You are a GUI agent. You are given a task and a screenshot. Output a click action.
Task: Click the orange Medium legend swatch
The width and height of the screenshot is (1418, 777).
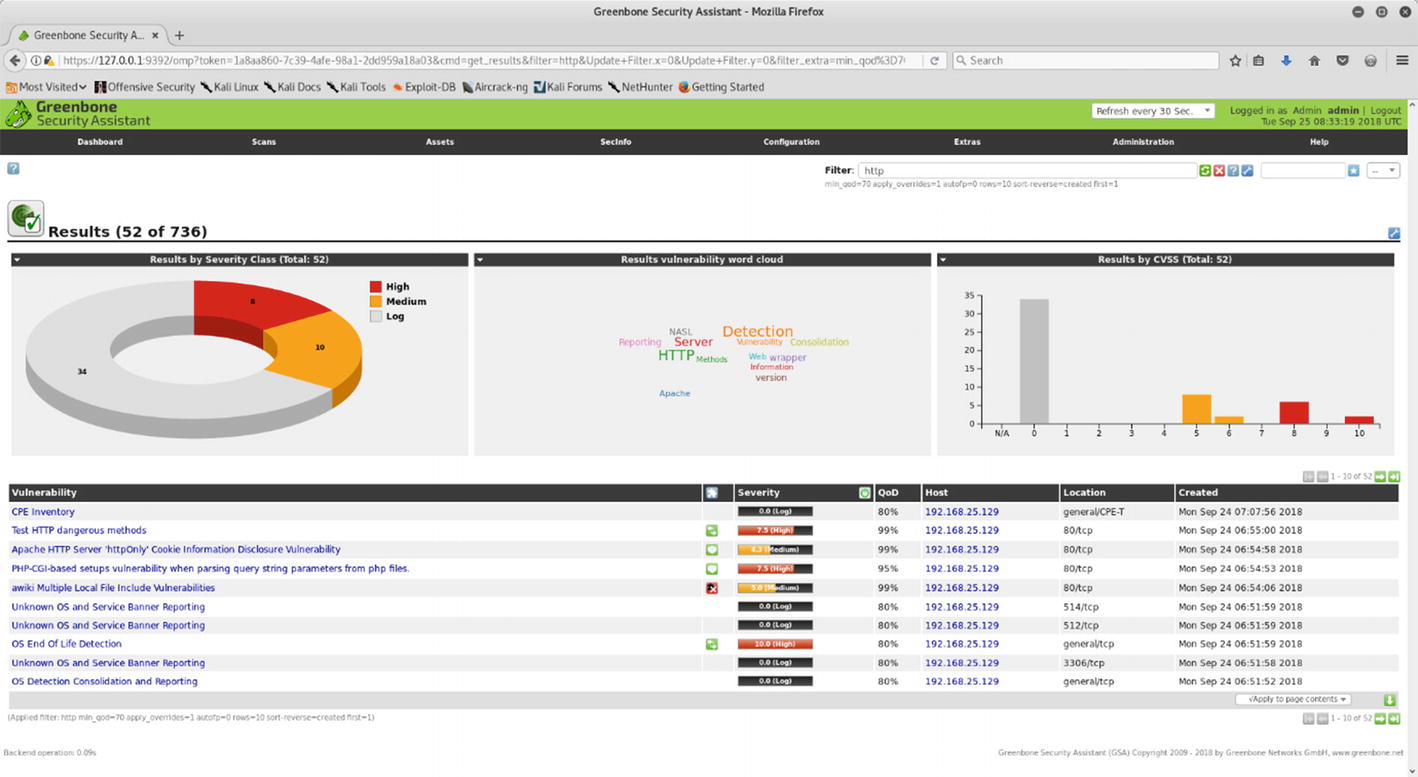(x=376, y=302)
